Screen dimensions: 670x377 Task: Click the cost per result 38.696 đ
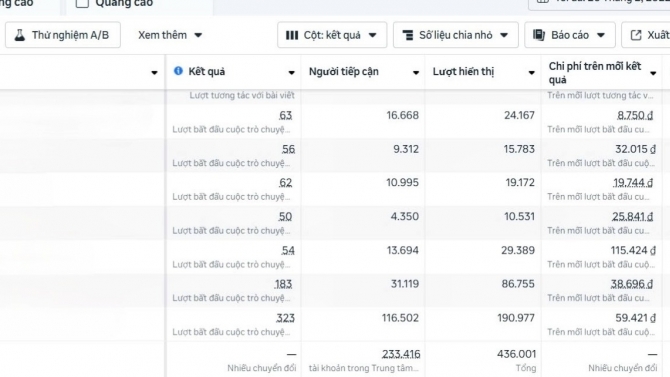coord(632,284)
